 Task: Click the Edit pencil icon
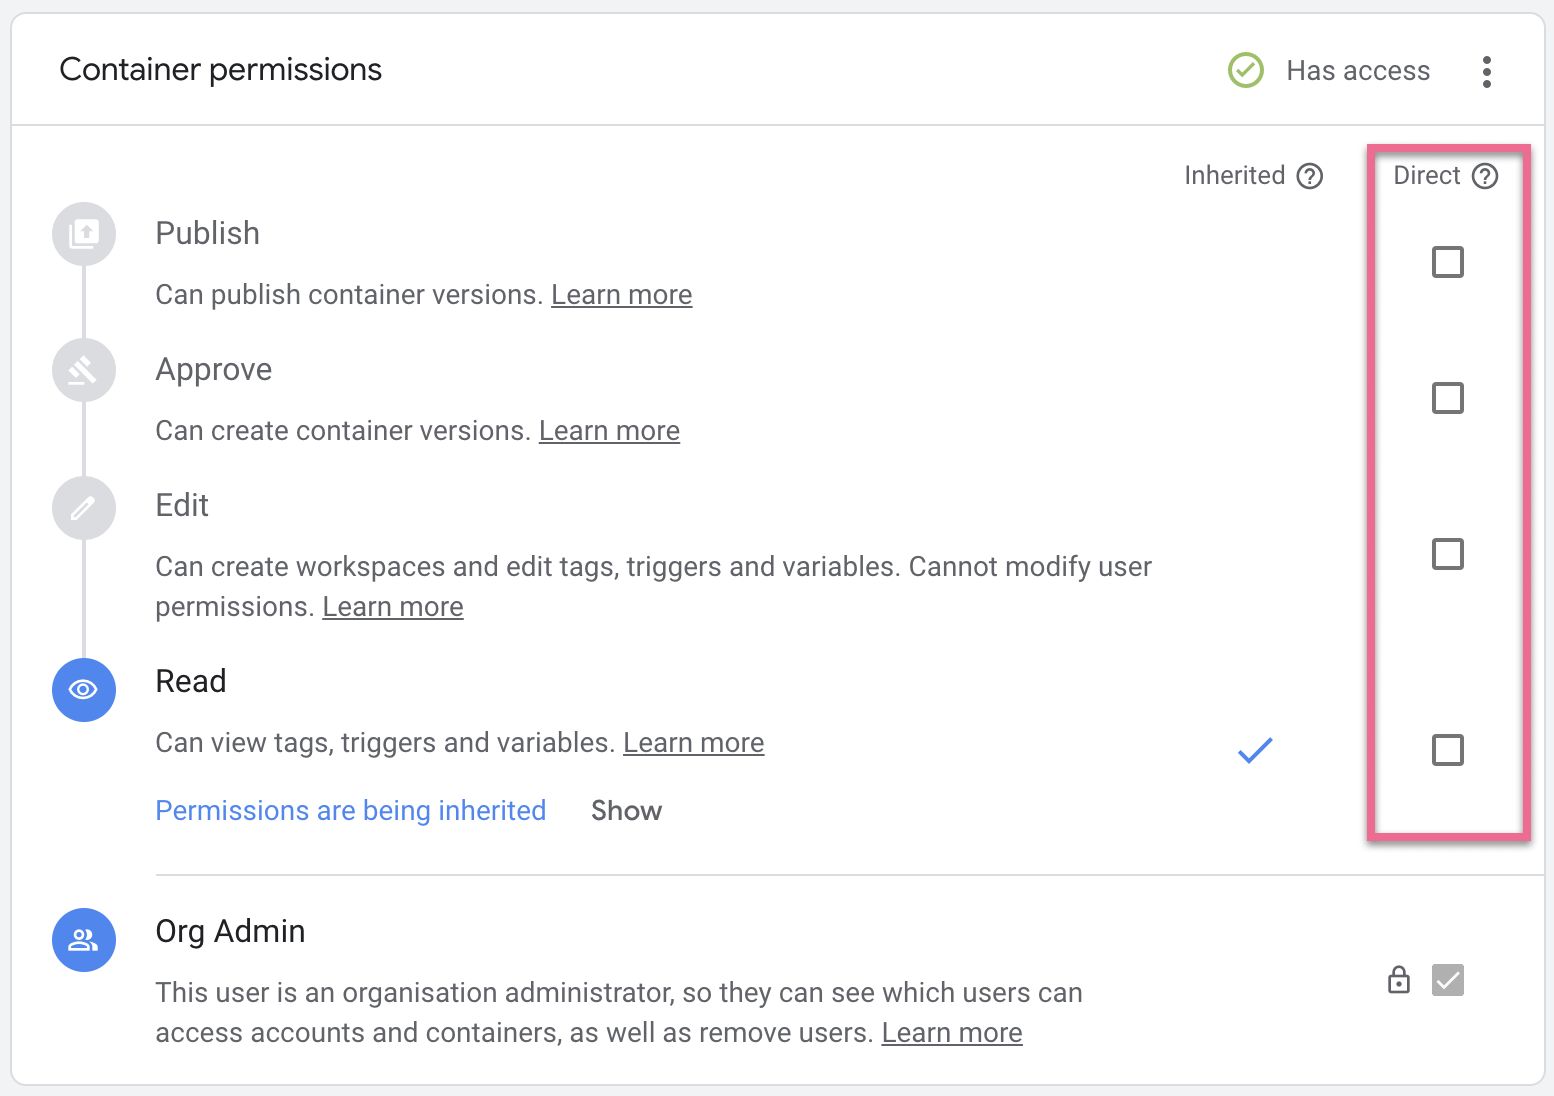coord(84,507)
